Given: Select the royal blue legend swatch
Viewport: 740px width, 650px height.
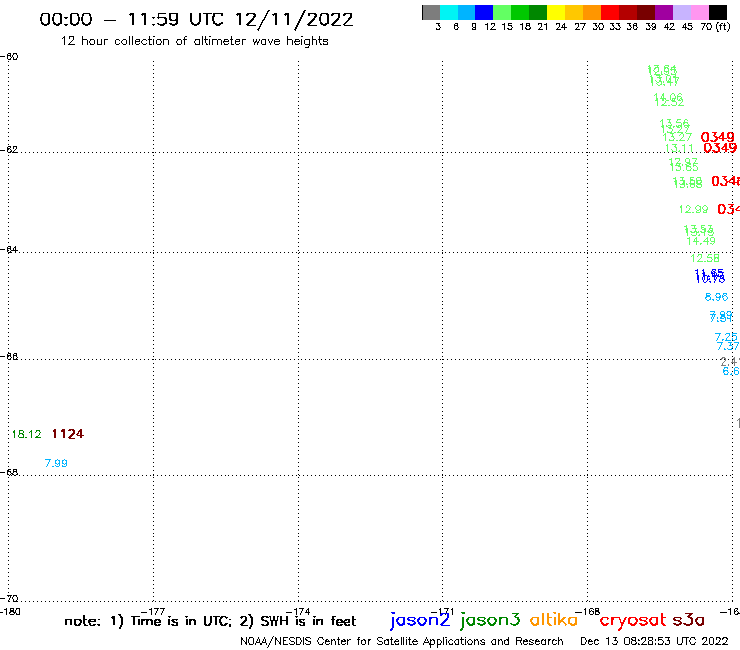Looking at the screenshot, I should [484, 12].
